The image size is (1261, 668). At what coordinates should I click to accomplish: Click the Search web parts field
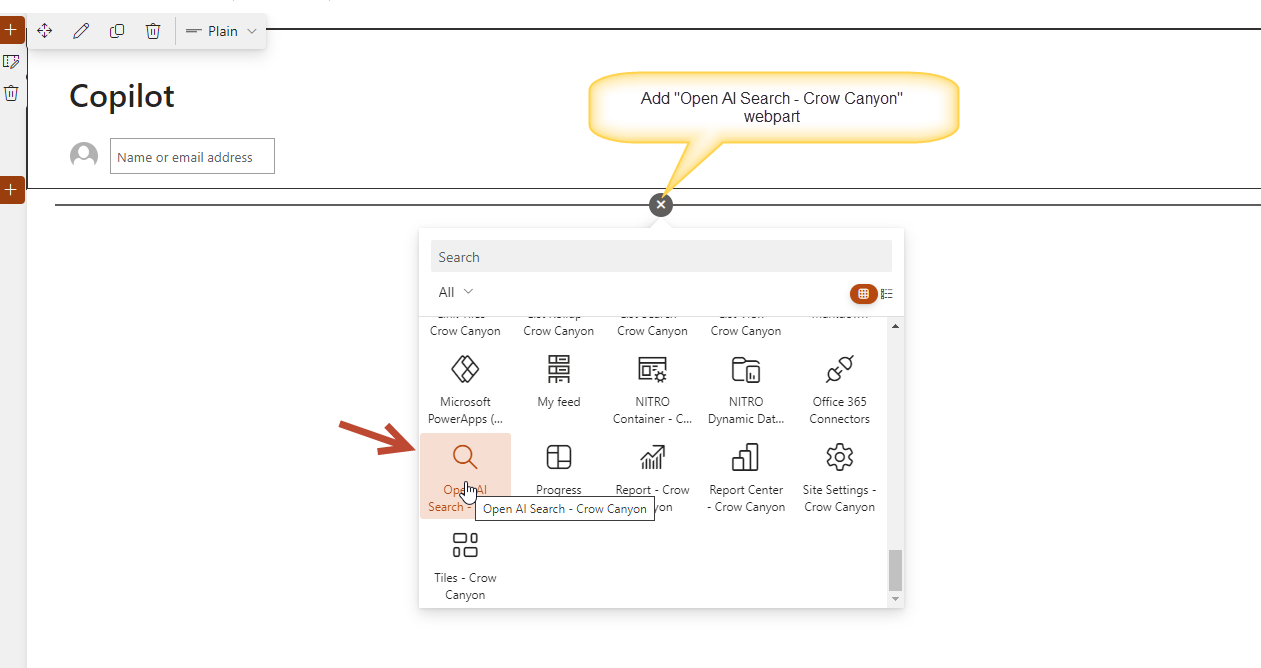[660, 257]
